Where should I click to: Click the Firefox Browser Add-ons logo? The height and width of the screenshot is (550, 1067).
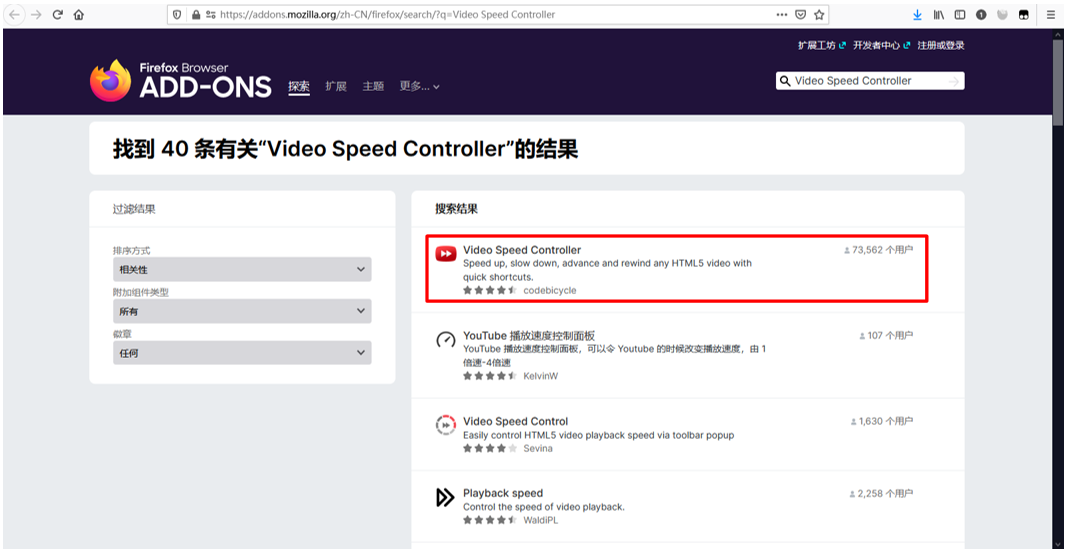pos(180,80)
